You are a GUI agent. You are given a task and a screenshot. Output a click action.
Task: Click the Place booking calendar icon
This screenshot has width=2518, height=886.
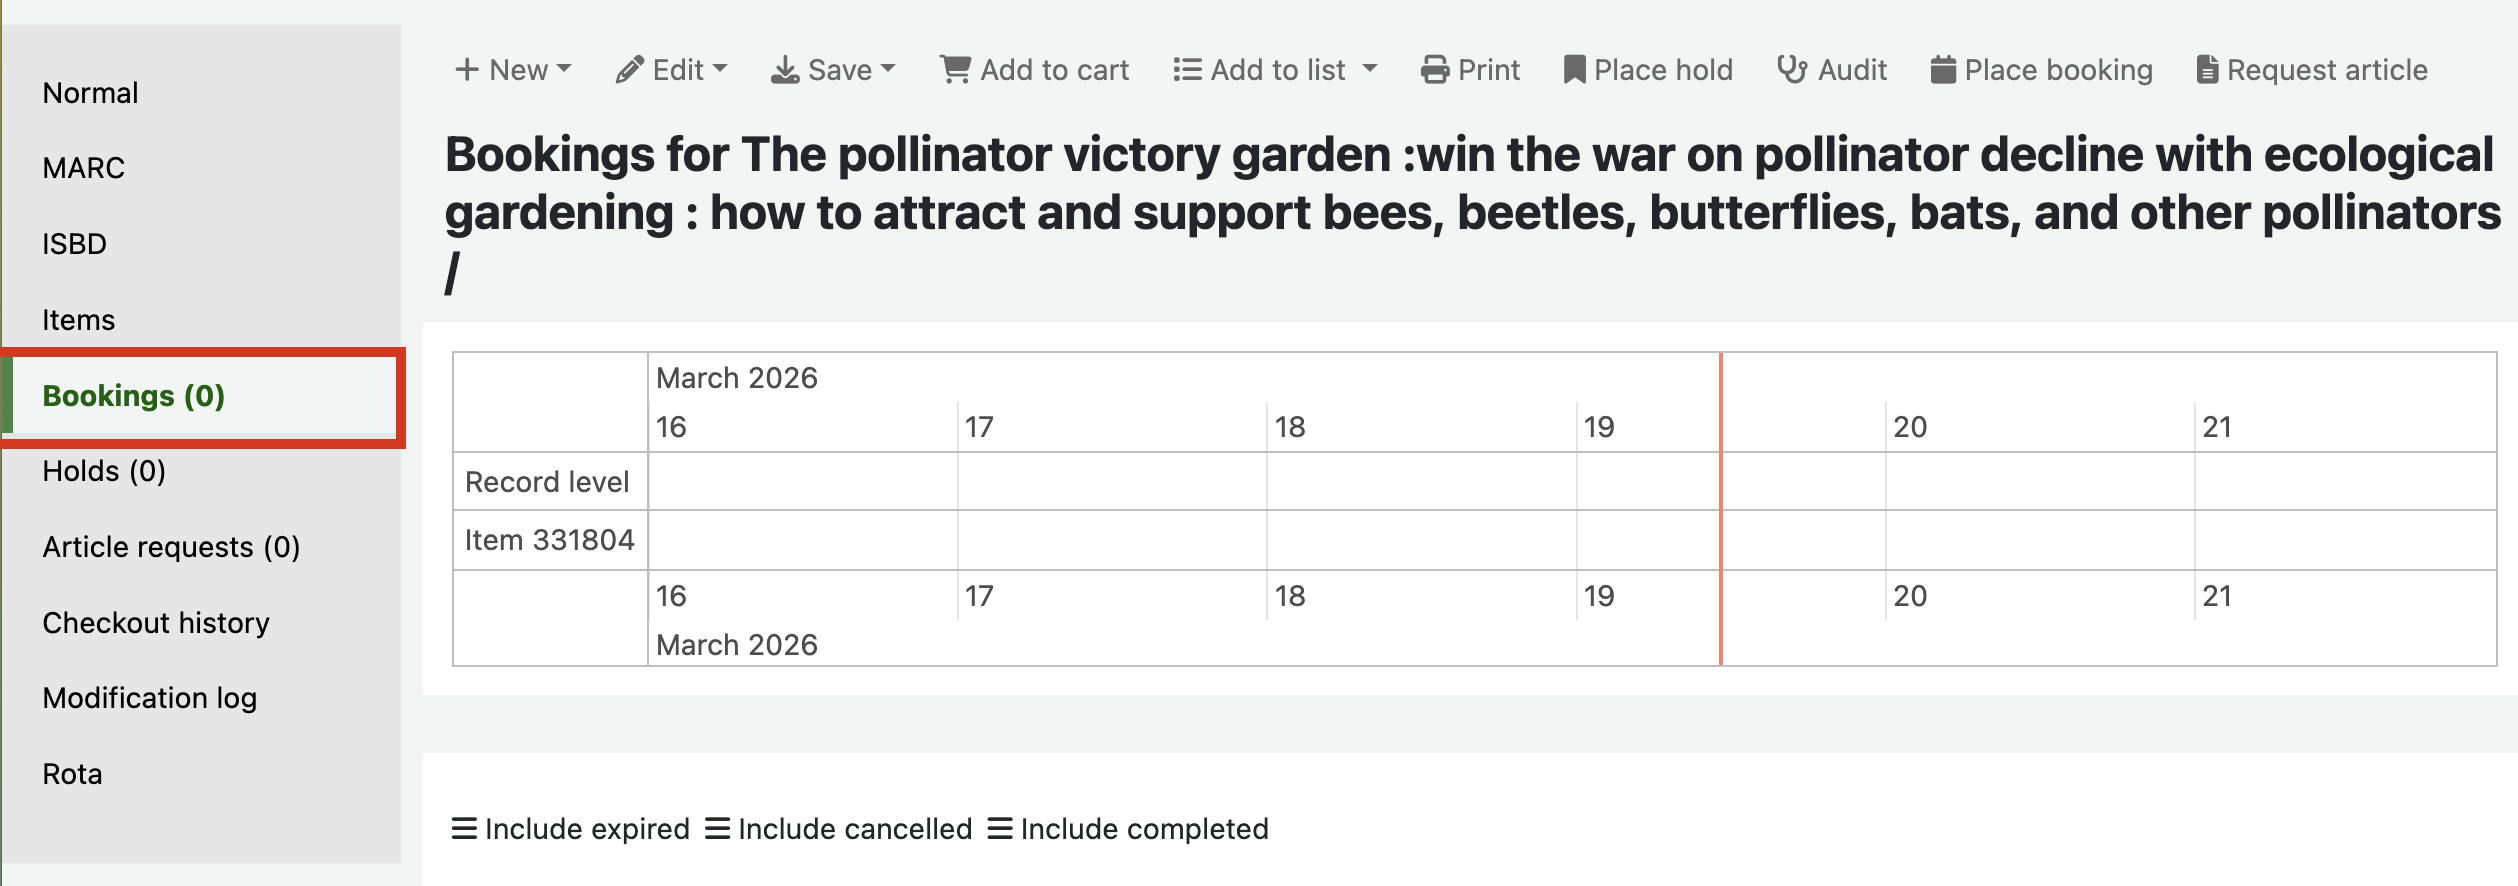coord(1943,70)
